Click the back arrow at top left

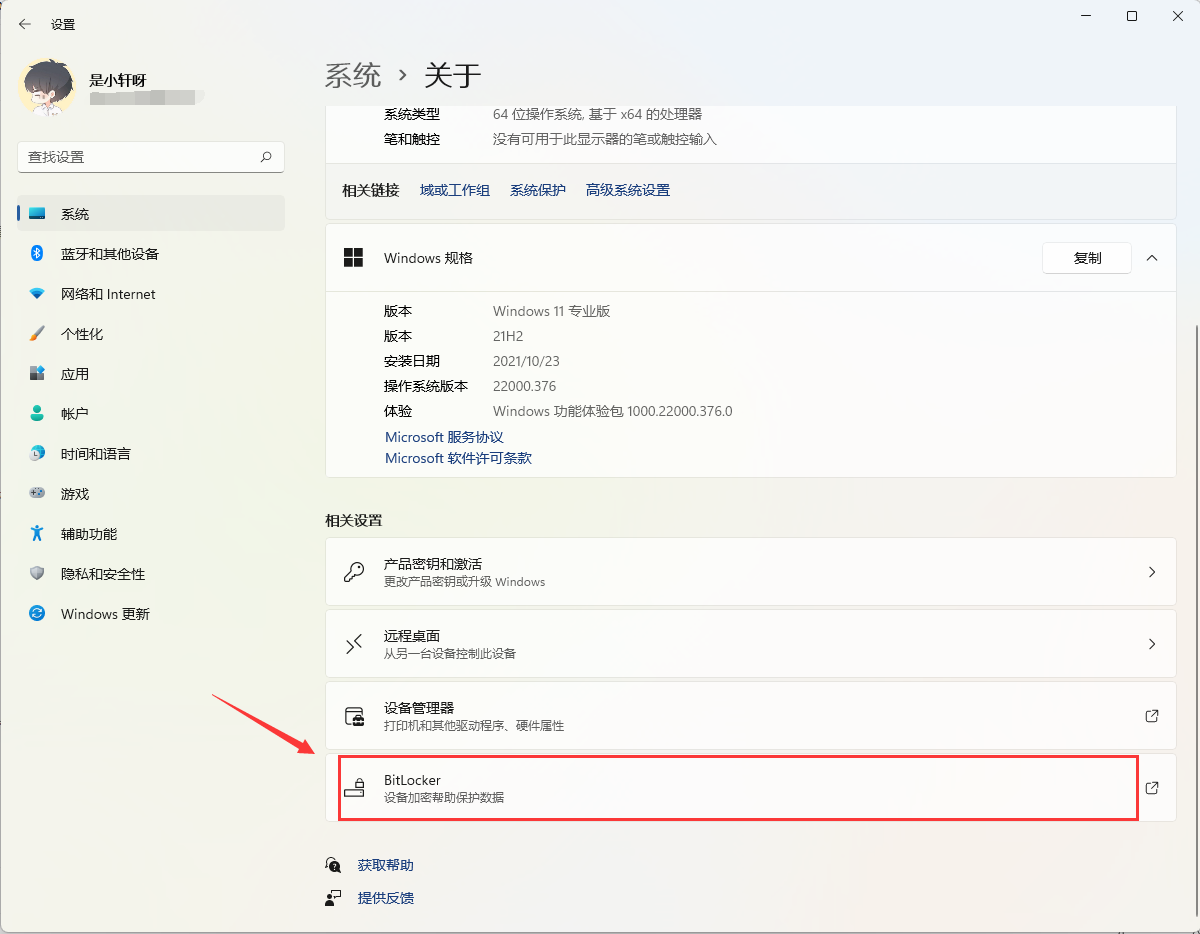[x=24, y=23]
